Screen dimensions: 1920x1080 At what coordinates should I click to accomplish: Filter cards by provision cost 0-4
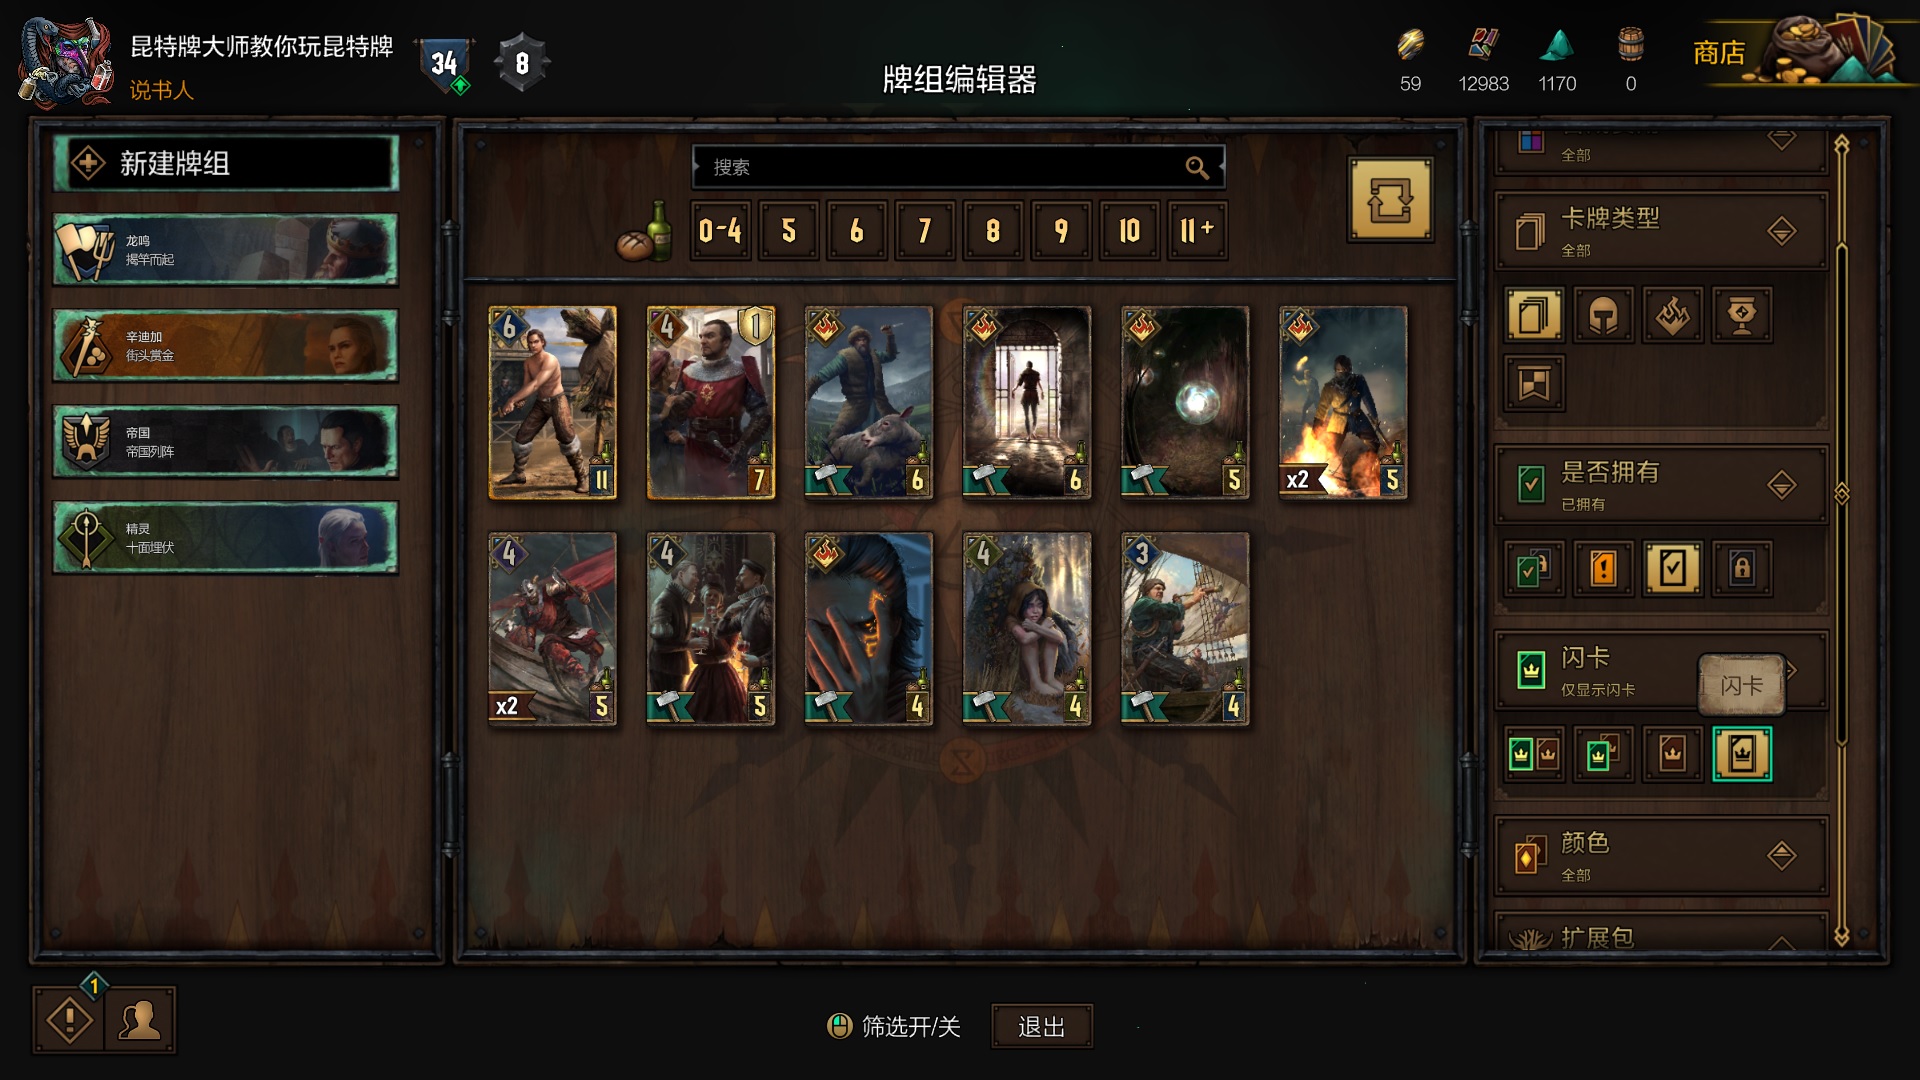[720, 231]
